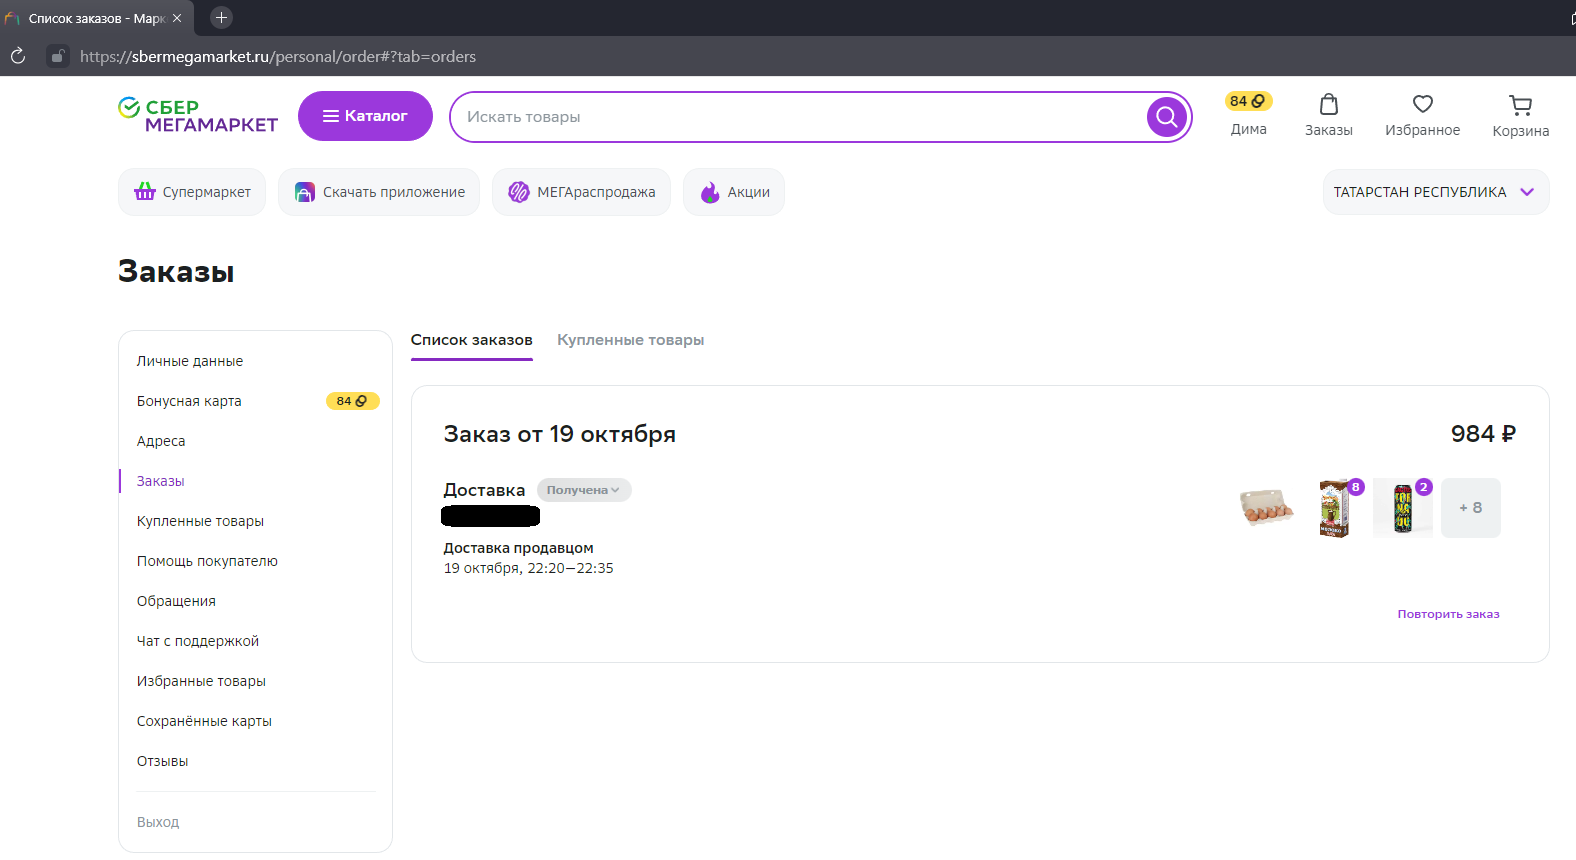
Task: Click the Заказы page heading
Action: coord(176,272)
